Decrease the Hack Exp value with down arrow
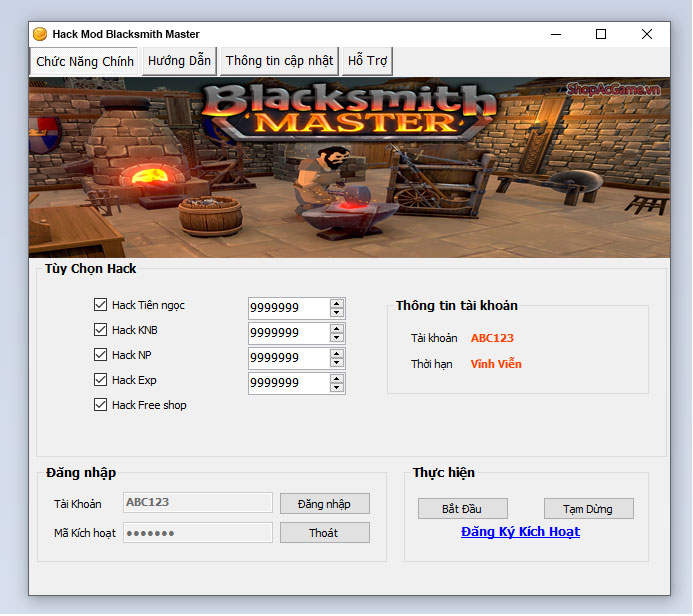Viewport: 693px width, 616px height. coord(337,388)
